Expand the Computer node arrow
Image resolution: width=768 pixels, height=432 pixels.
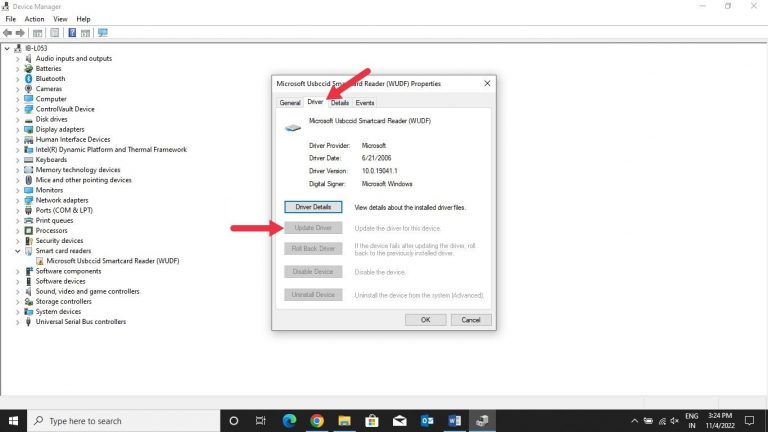[18, 99]
